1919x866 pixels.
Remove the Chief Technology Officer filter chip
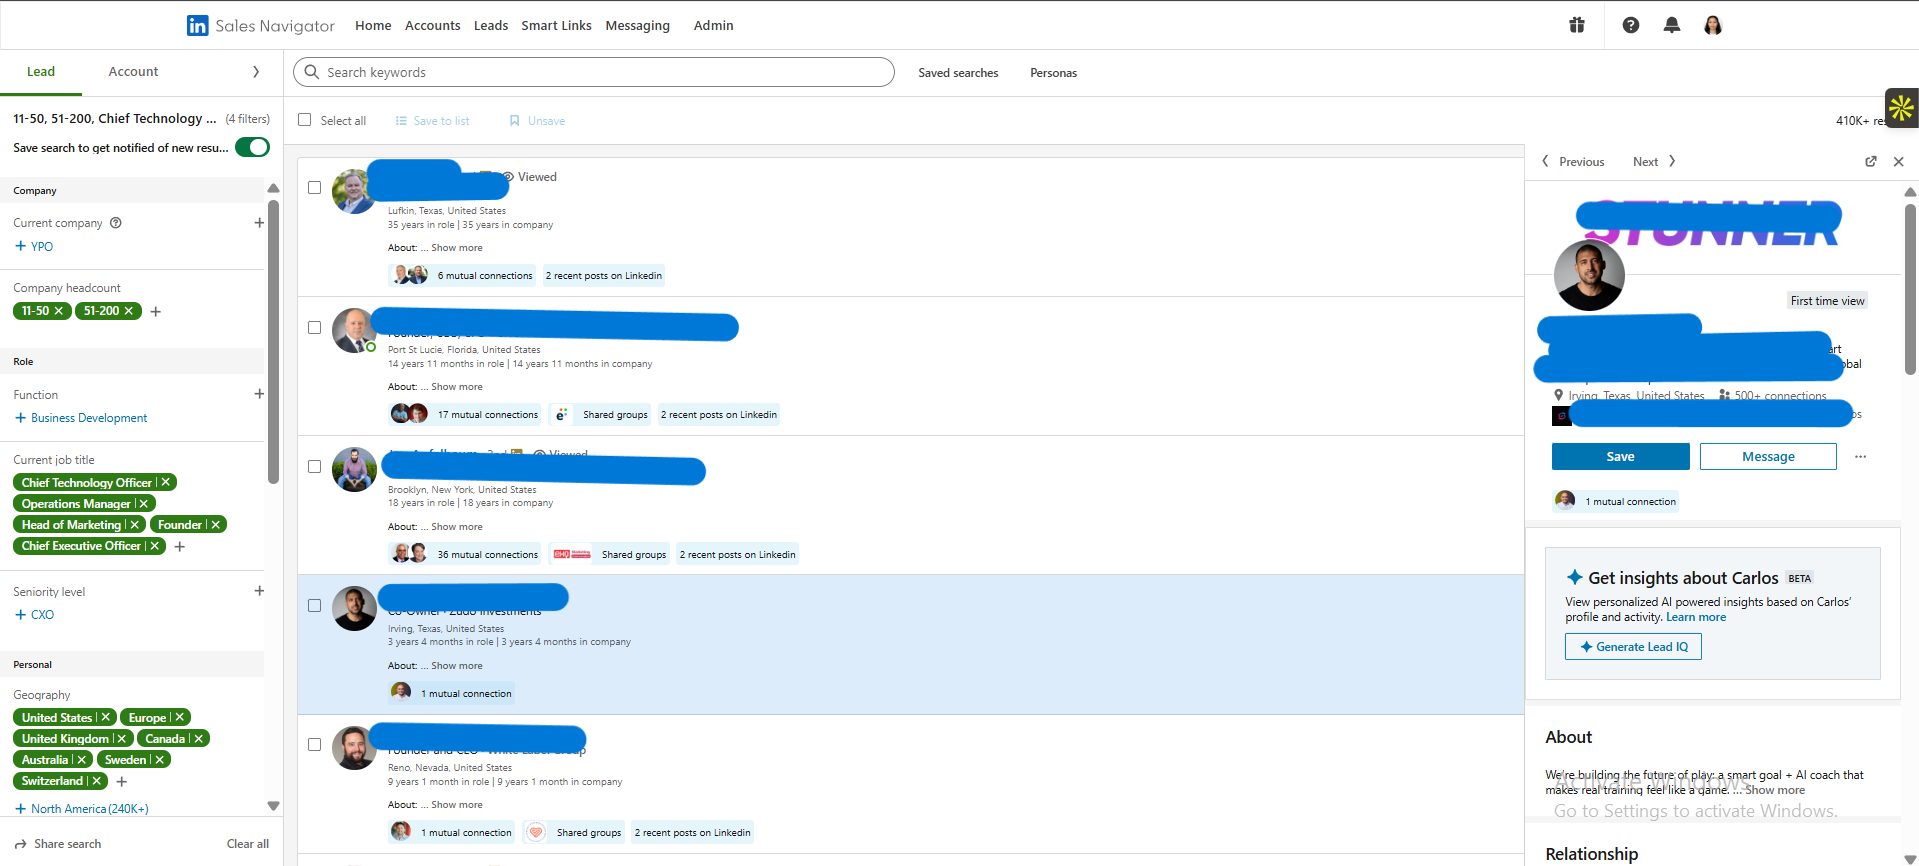click(x=166, y=483)
